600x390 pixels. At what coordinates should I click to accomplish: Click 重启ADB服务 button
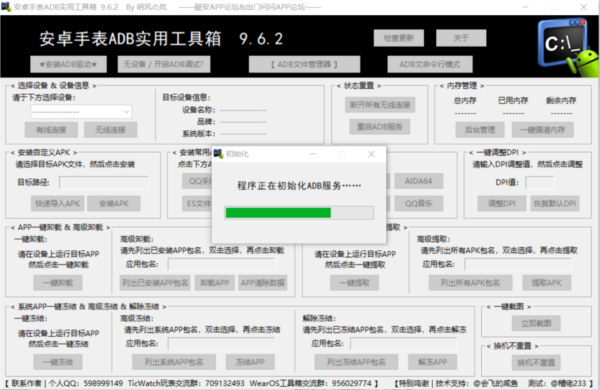click(380, 127)
